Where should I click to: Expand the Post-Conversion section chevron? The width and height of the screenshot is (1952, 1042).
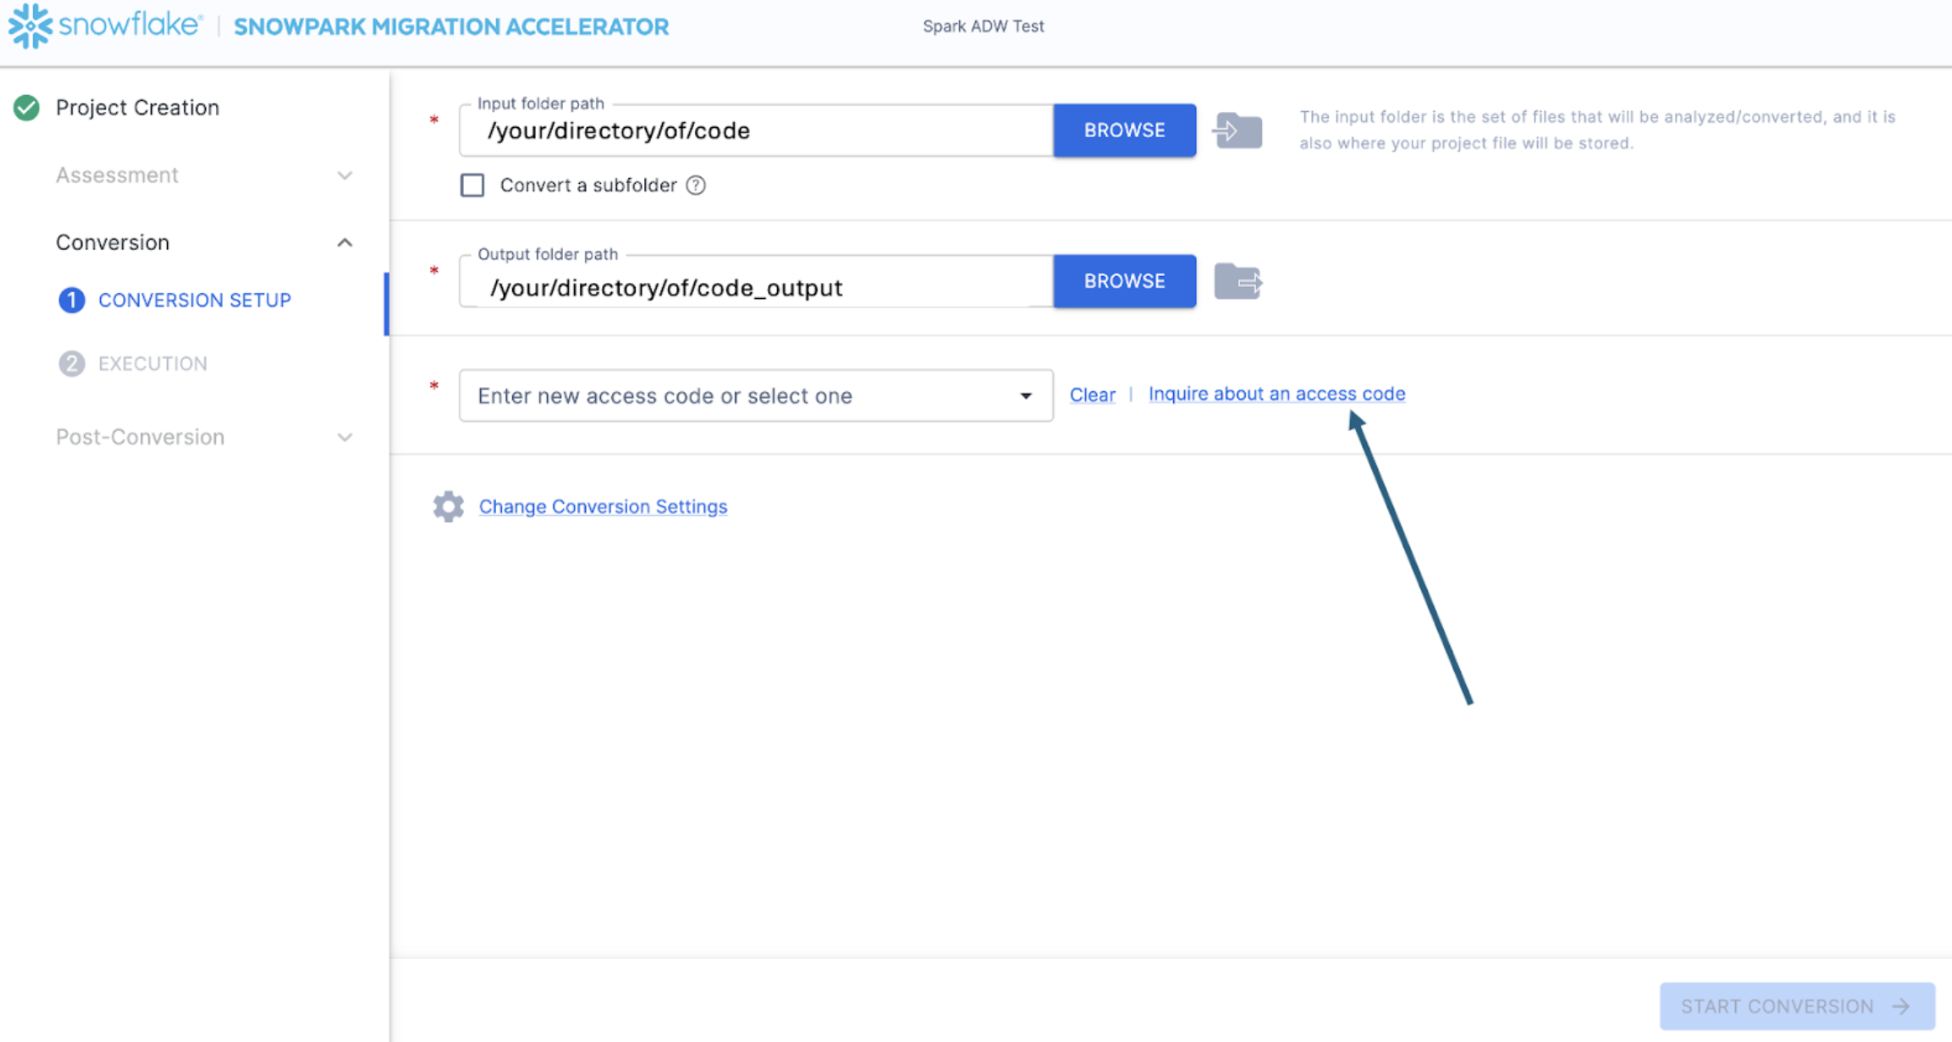345,438
